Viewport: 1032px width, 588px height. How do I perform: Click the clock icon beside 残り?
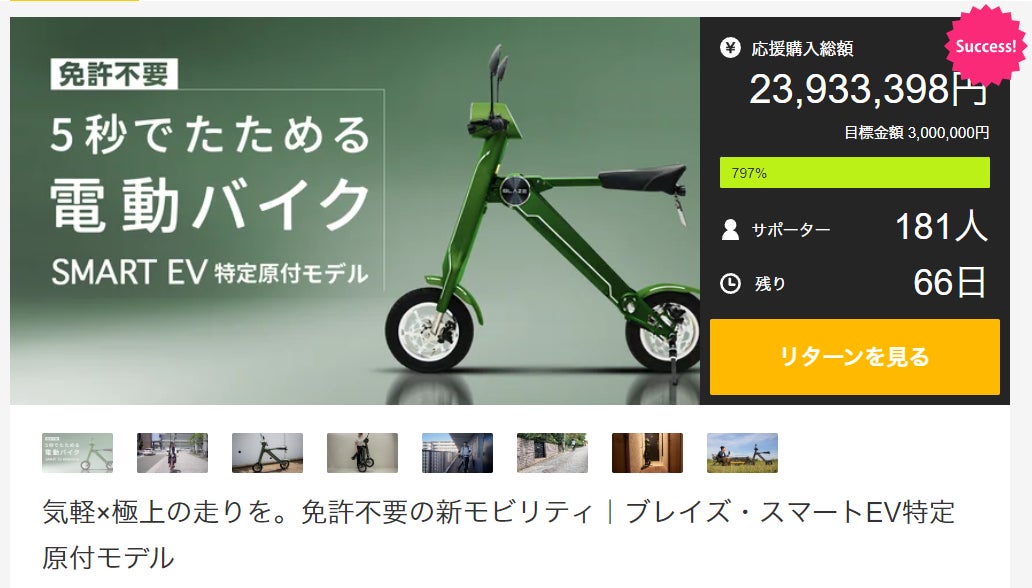tap(730, 284)
